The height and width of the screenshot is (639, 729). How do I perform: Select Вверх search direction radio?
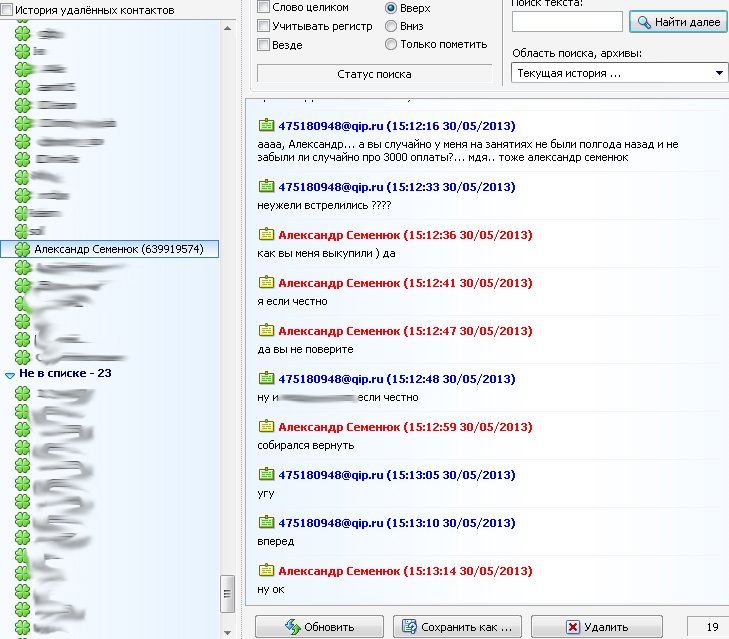coord(391,8)
